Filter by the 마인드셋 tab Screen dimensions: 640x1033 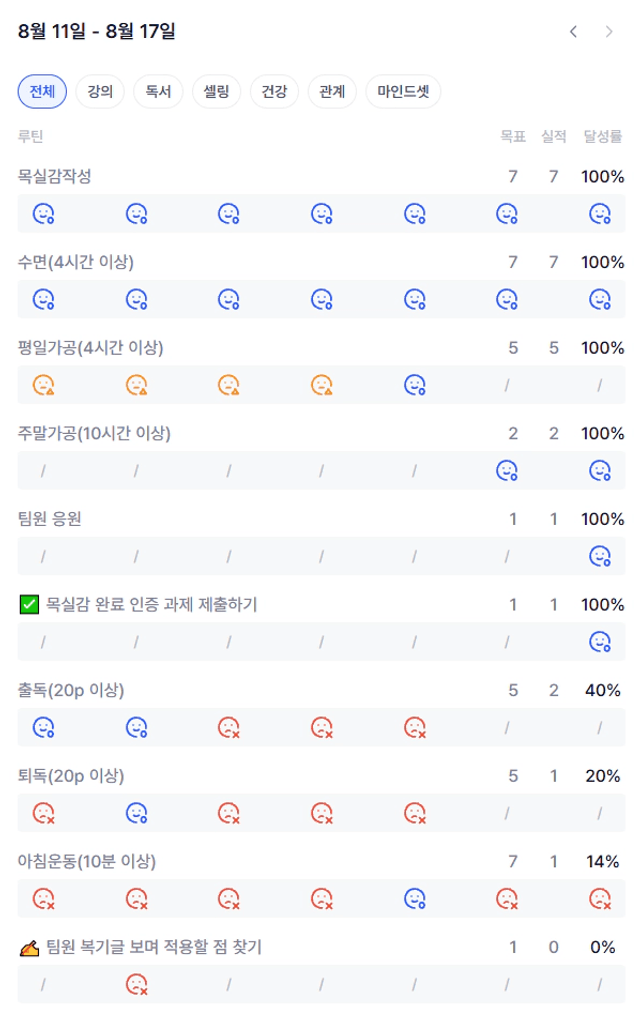(403, 91)
